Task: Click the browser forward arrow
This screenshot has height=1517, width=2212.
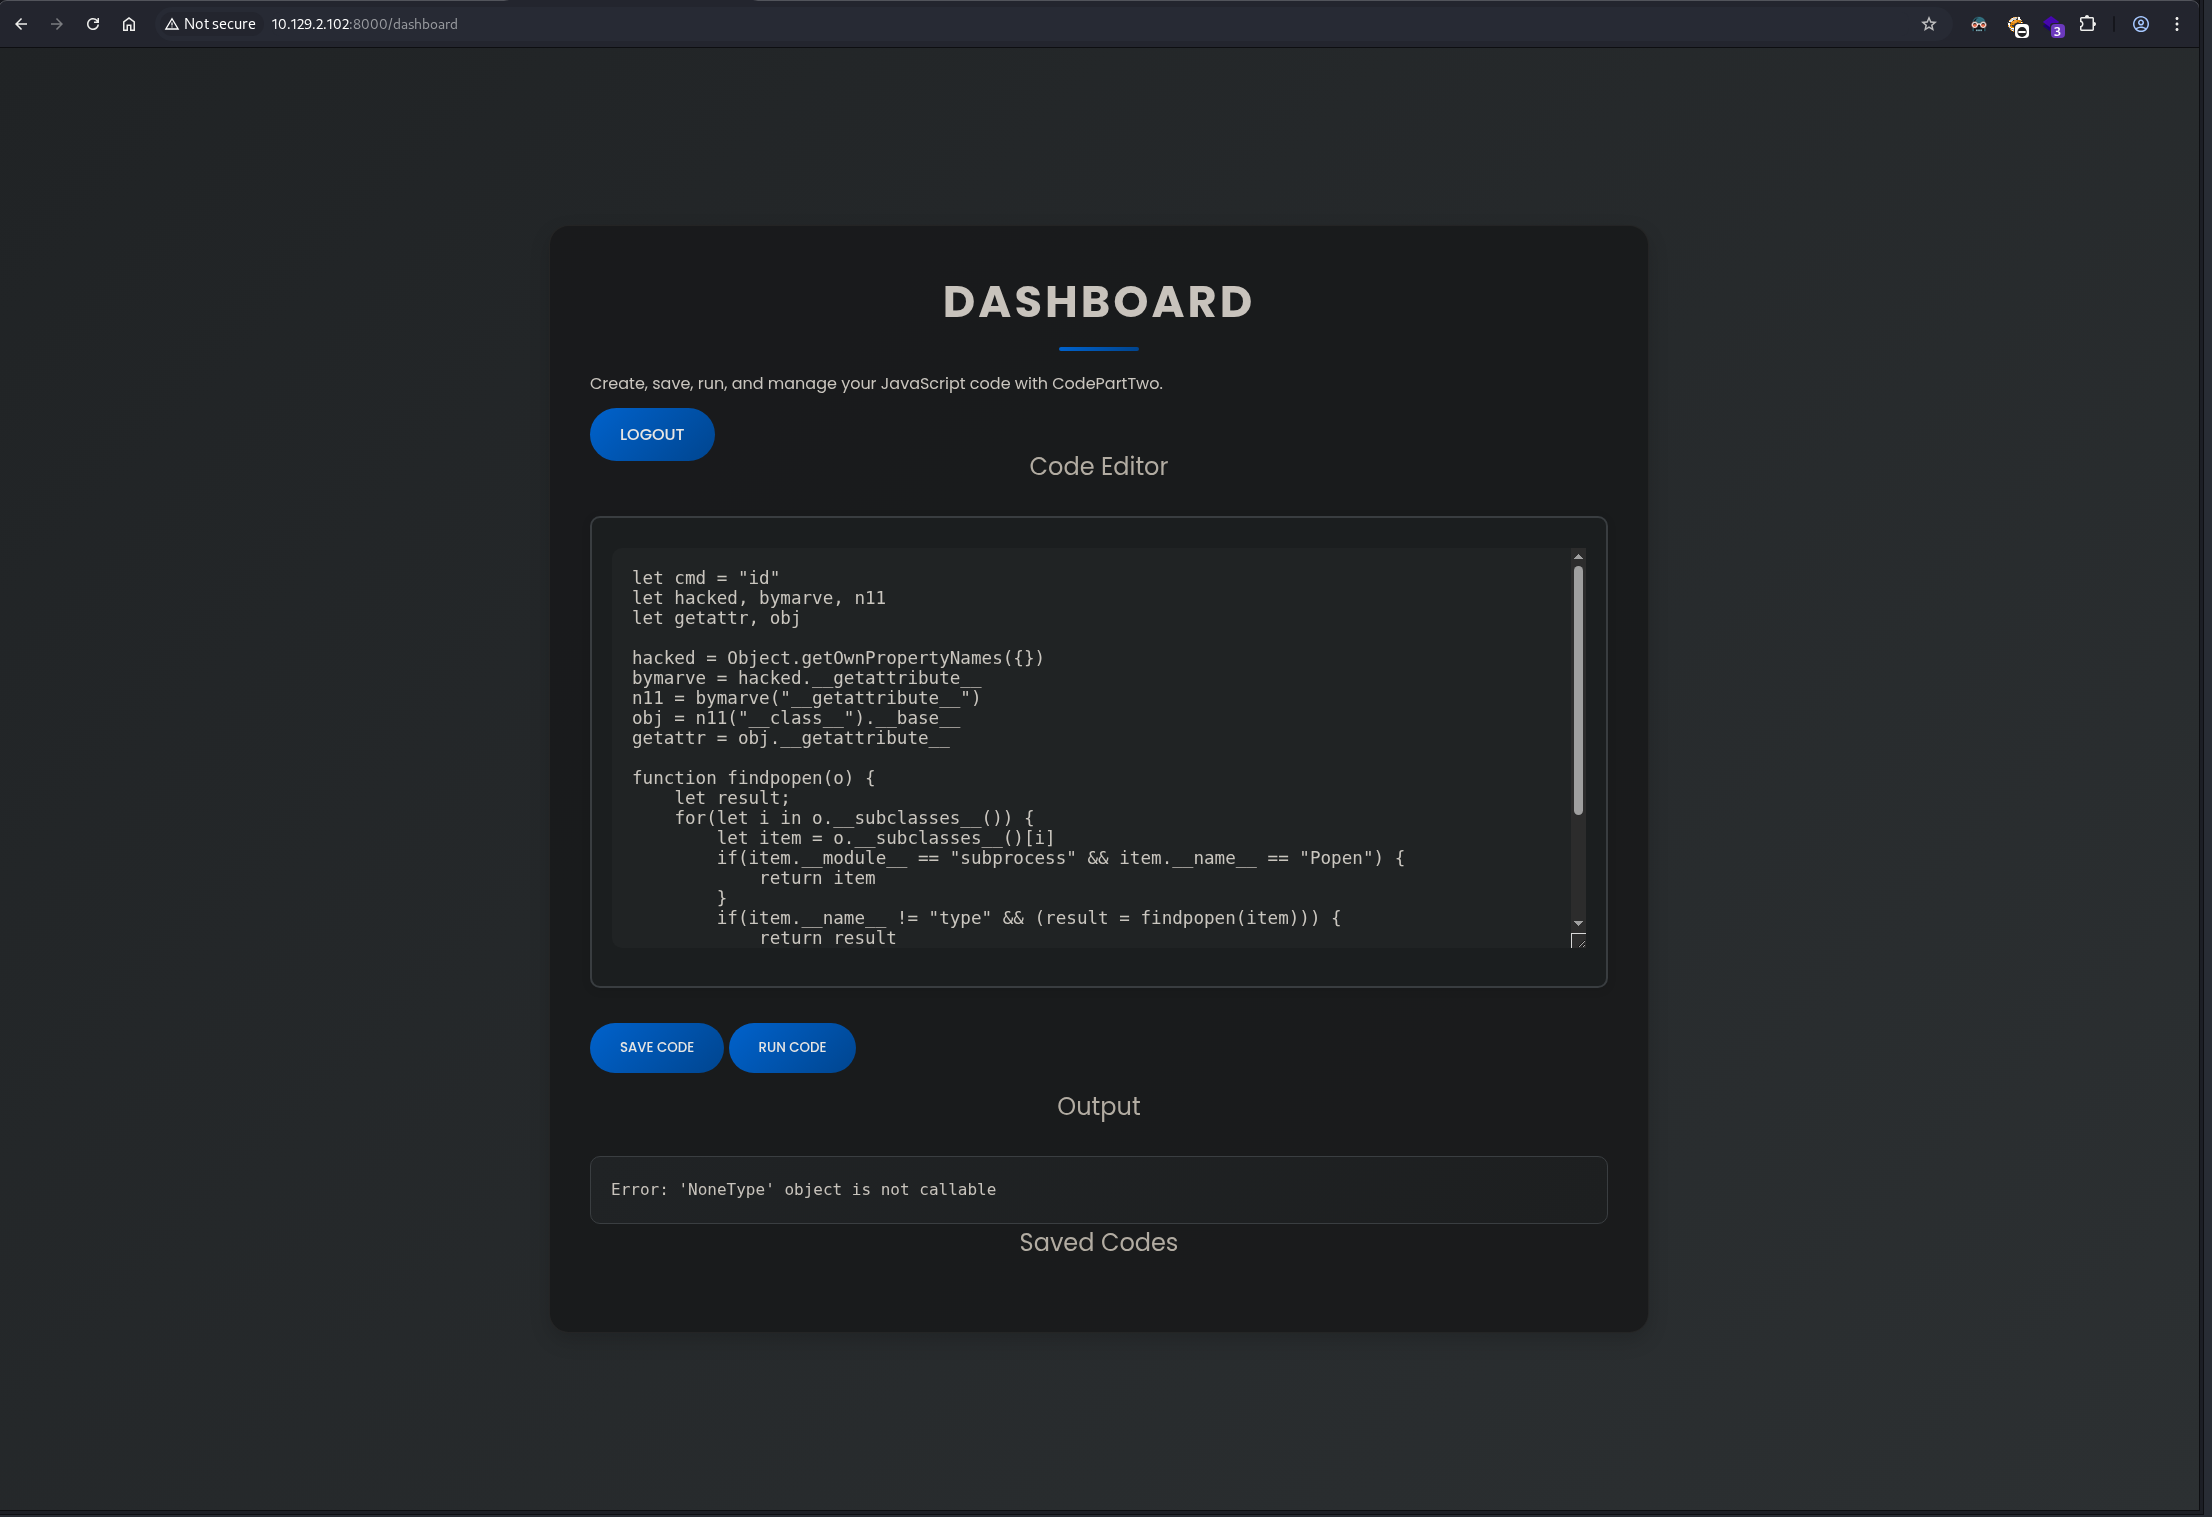Action: 57,24
